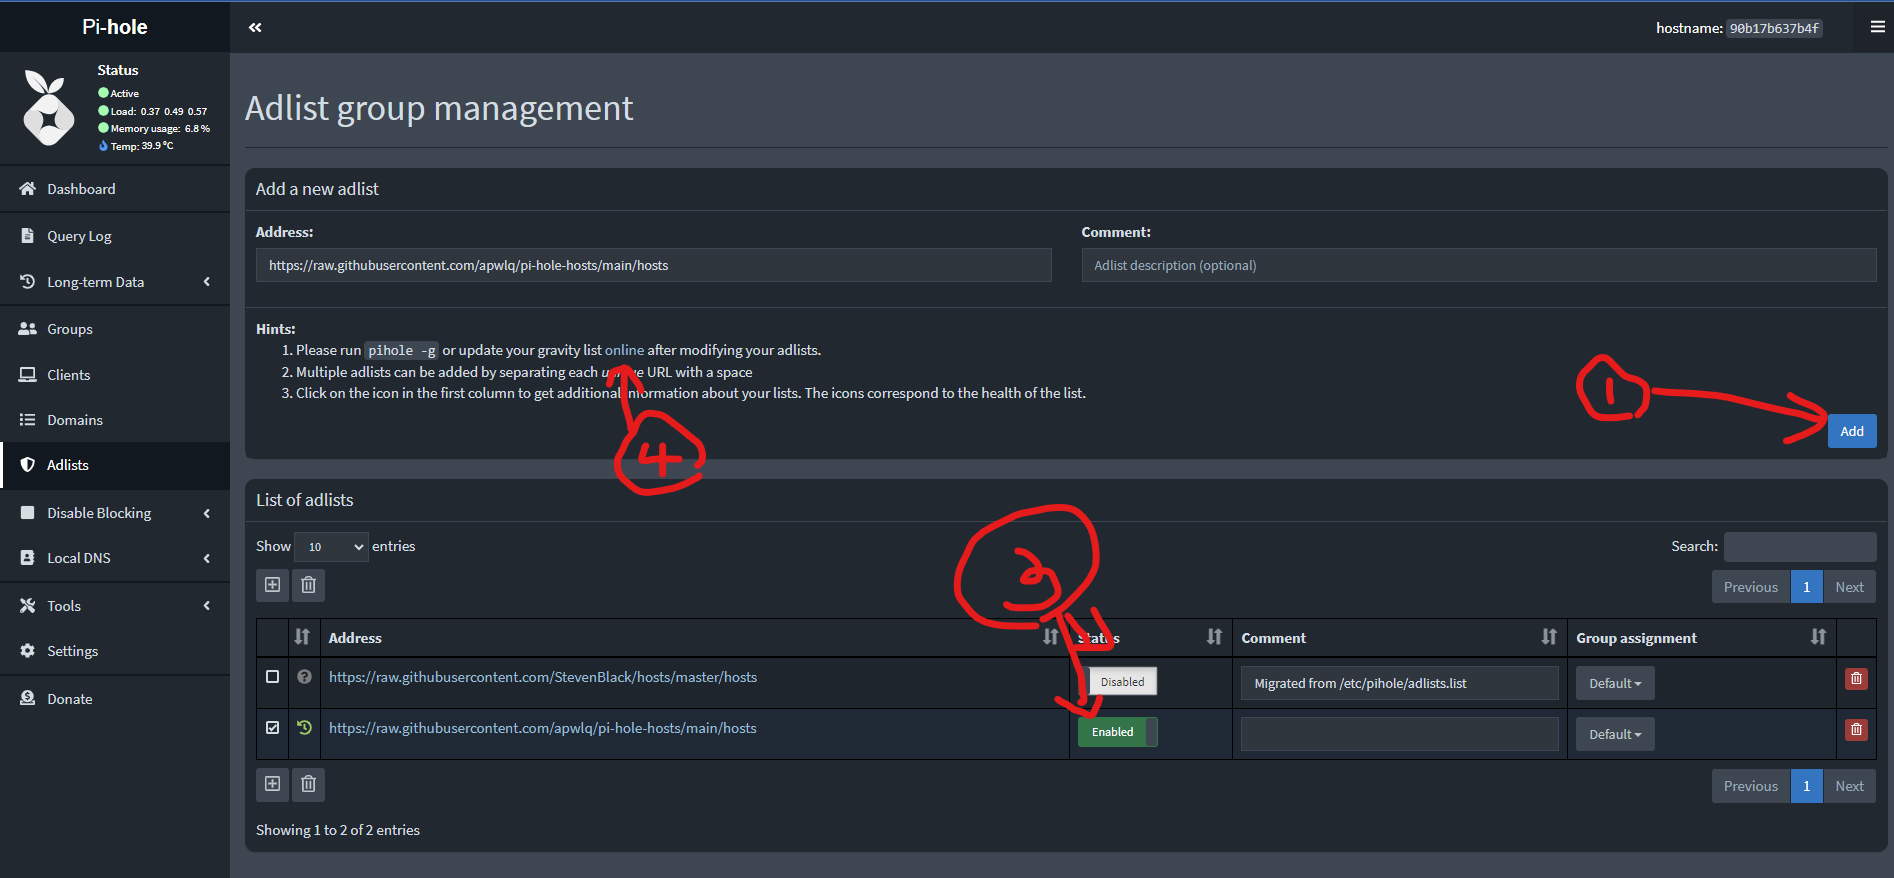This screenshot has height=878, width=1894.
Task: Open the Settings page
Action: pyautogui.click(x=115, y=651)
